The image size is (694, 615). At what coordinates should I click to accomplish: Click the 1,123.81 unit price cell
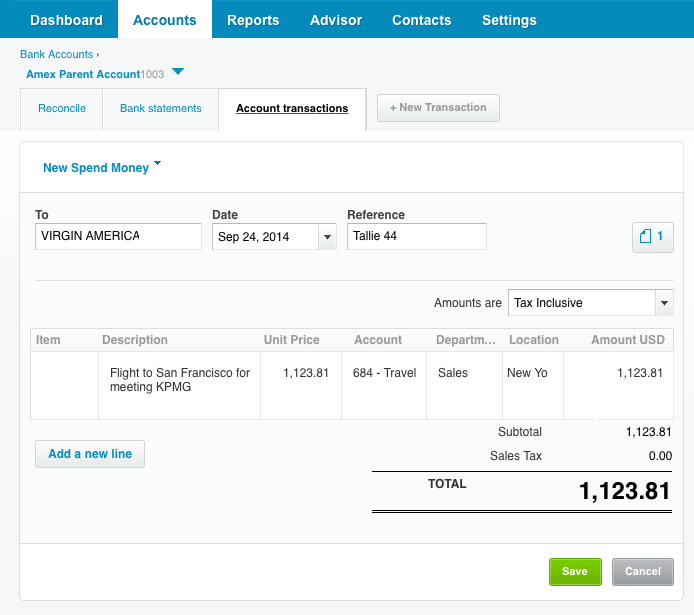coord(301,385)
